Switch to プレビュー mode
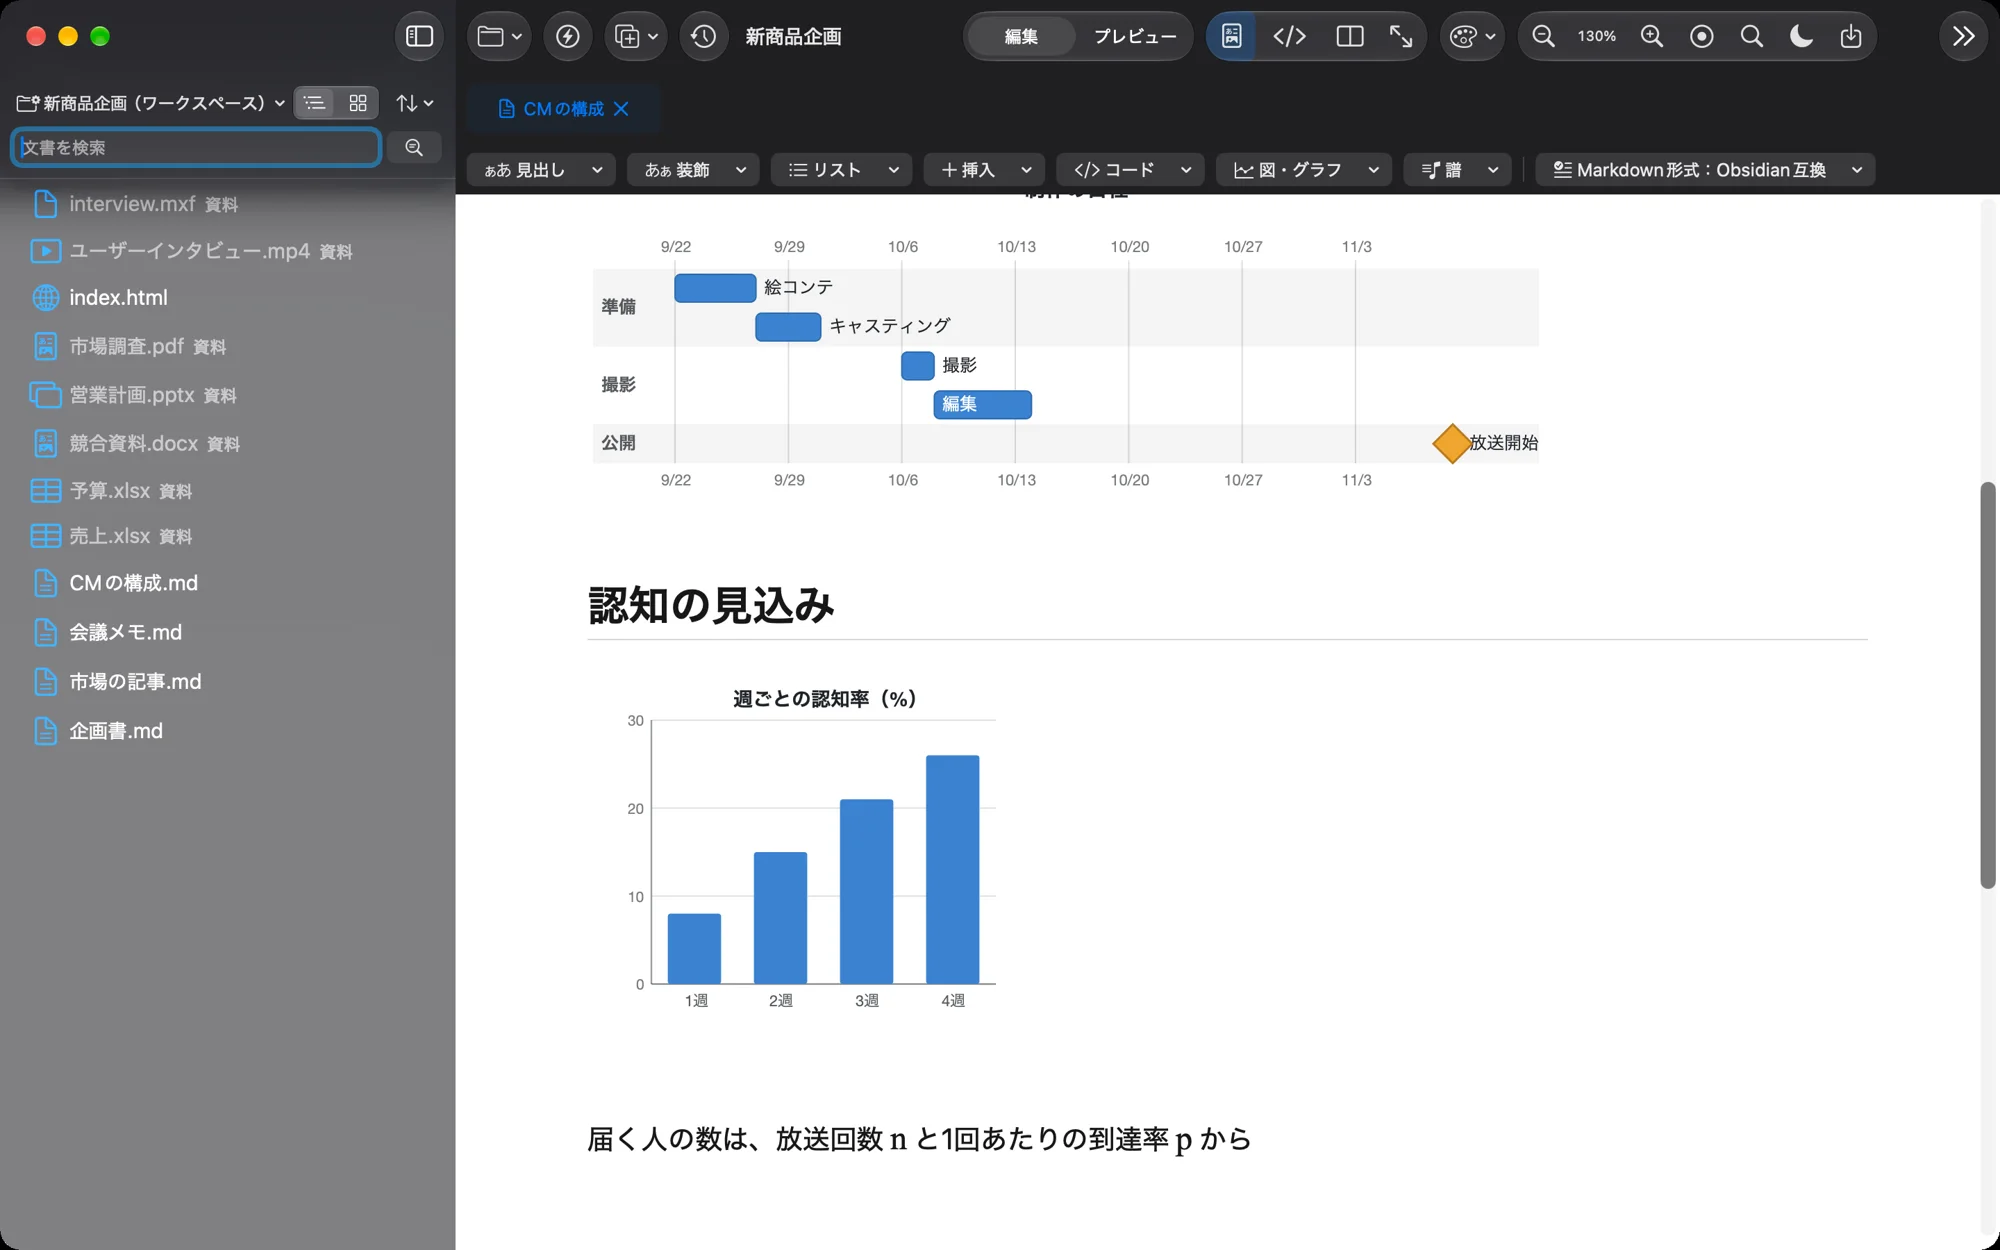The image size is (2000, 1250). (1135, 36)
